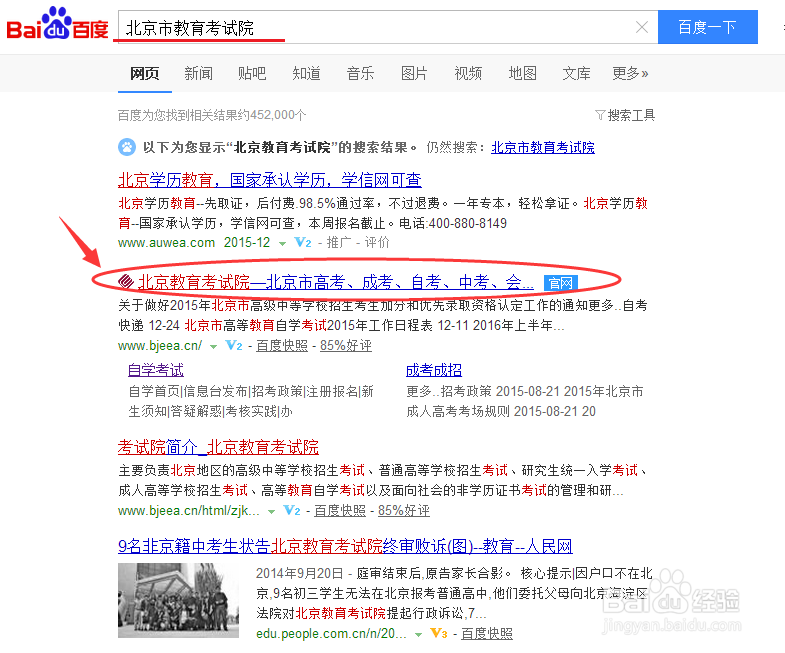This screenshot has width=785, height=653.
Task: Open the 贴吧 tab
Action: (x=252, y=74)
